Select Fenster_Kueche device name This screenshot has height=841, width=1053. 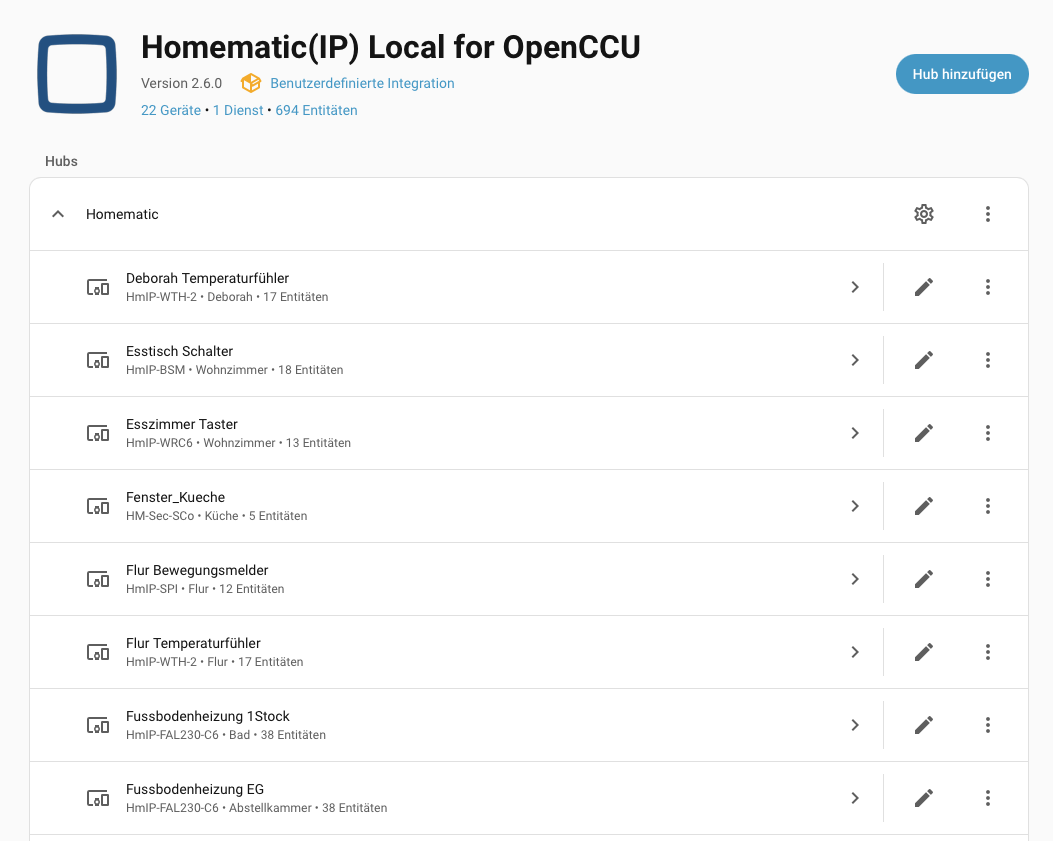(x=175, y=498)
